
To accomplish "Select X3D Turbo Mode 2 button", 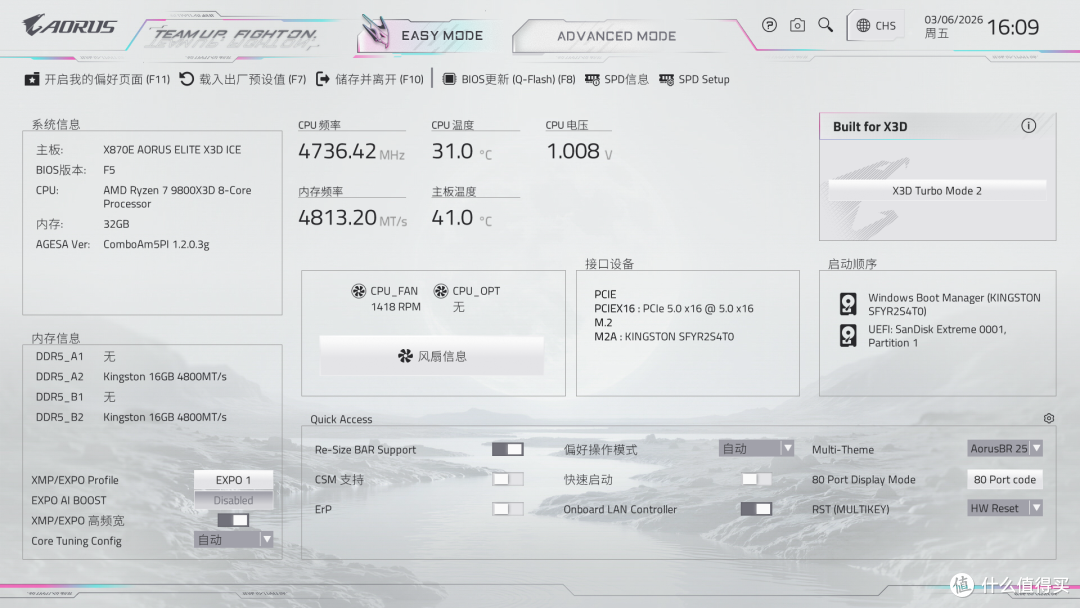I will pos(937,191).
